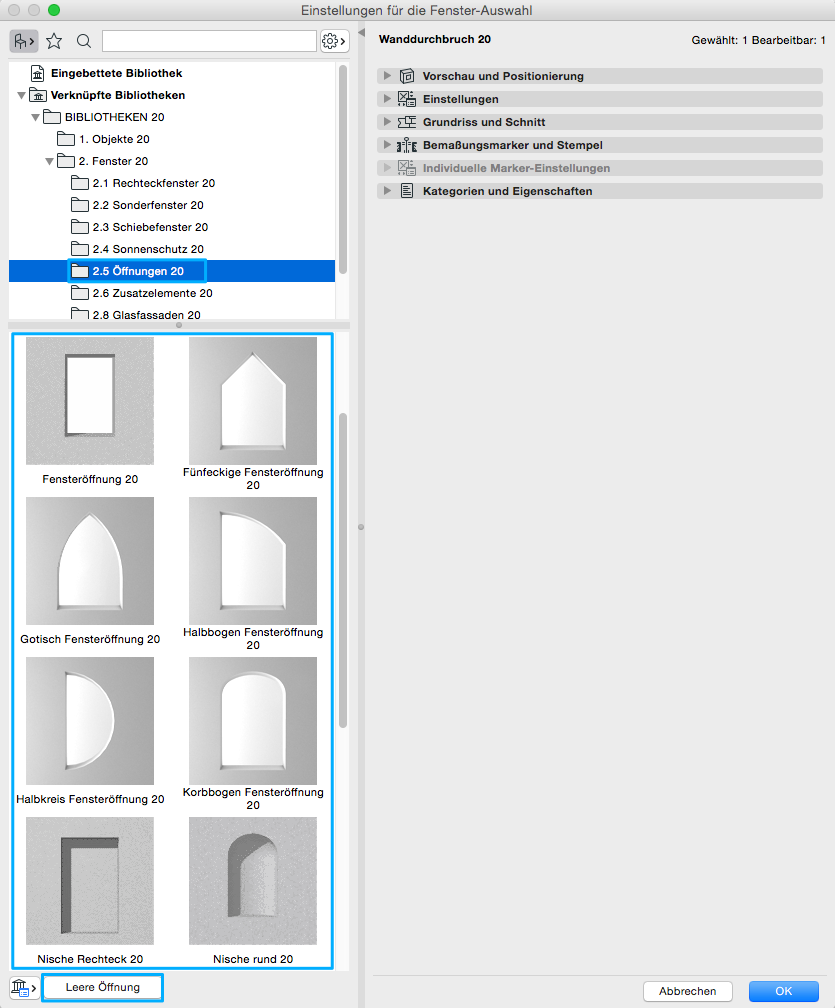The image size is (835, 1008).
Task: Open favorites with the star icon
Action: [54, 41]
